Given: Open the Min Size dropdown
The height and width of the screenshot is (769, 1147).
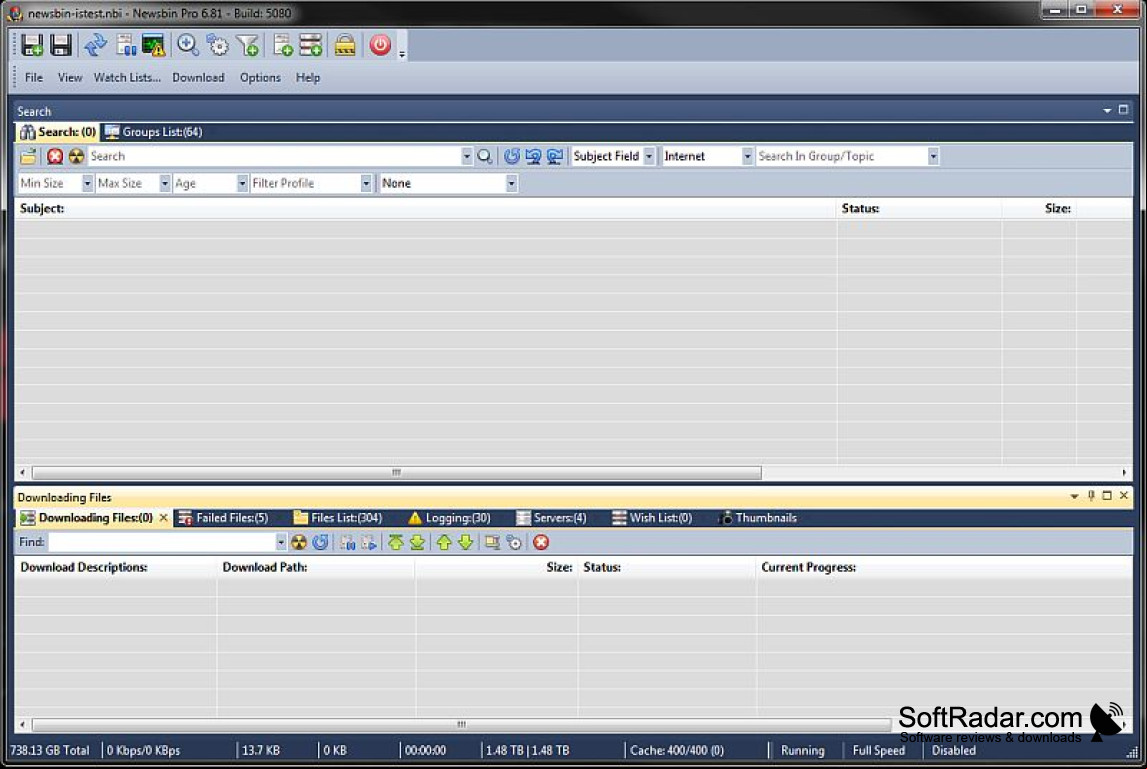Looking at the screenshot, I should pos(87,183).
